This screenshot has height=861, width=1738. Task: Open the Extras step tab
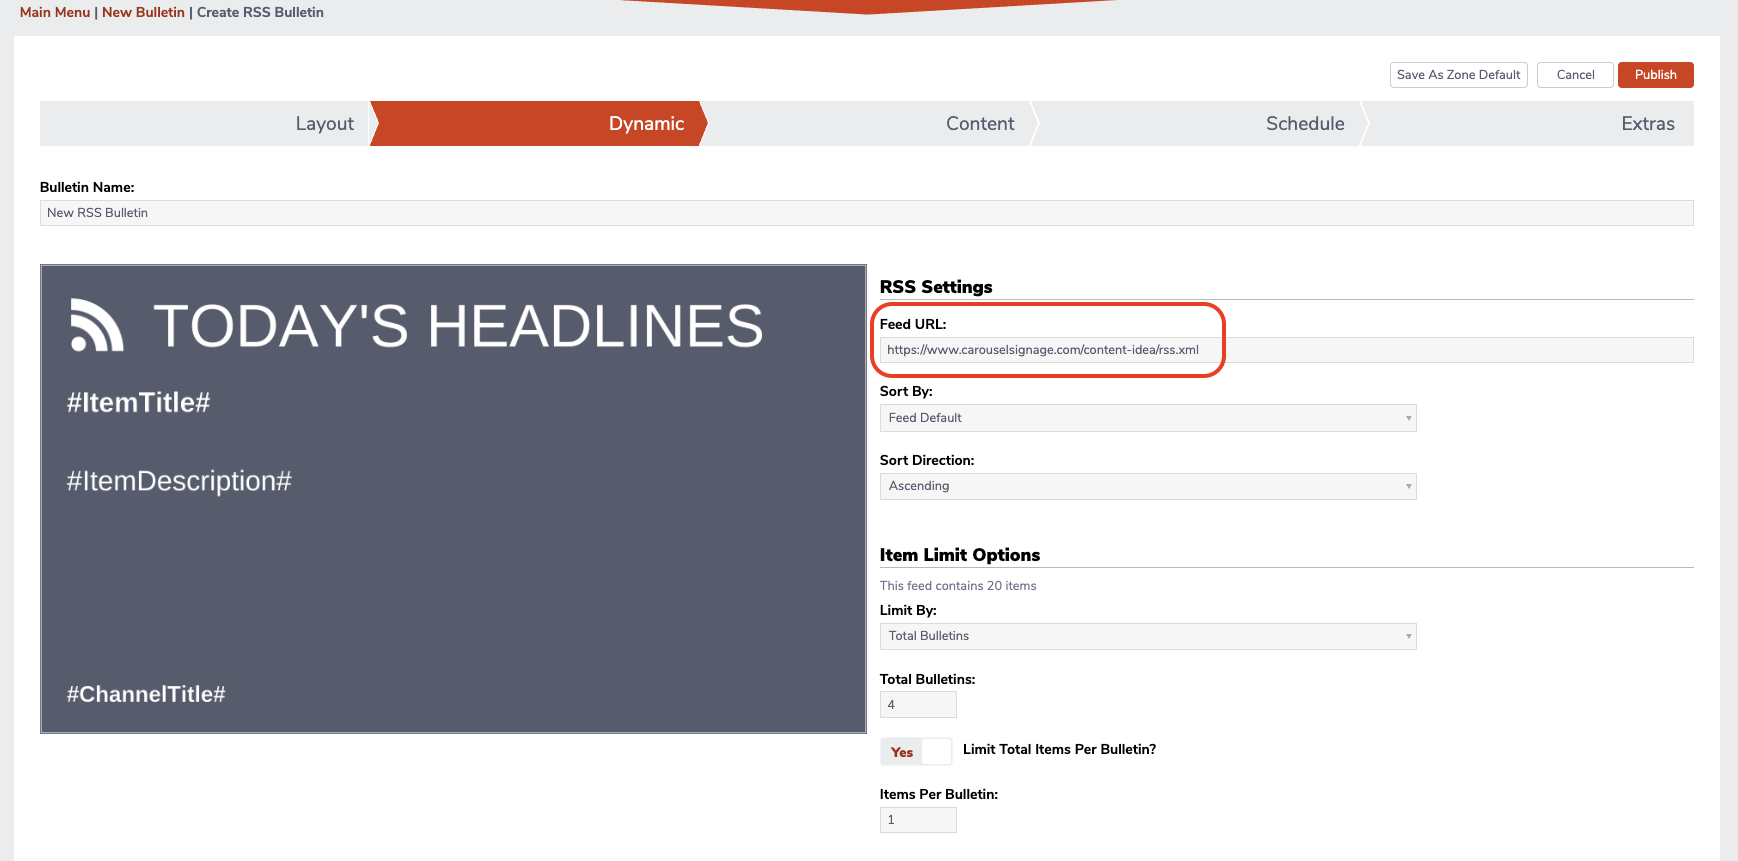pyautogui.click(x=1530, y=124)
